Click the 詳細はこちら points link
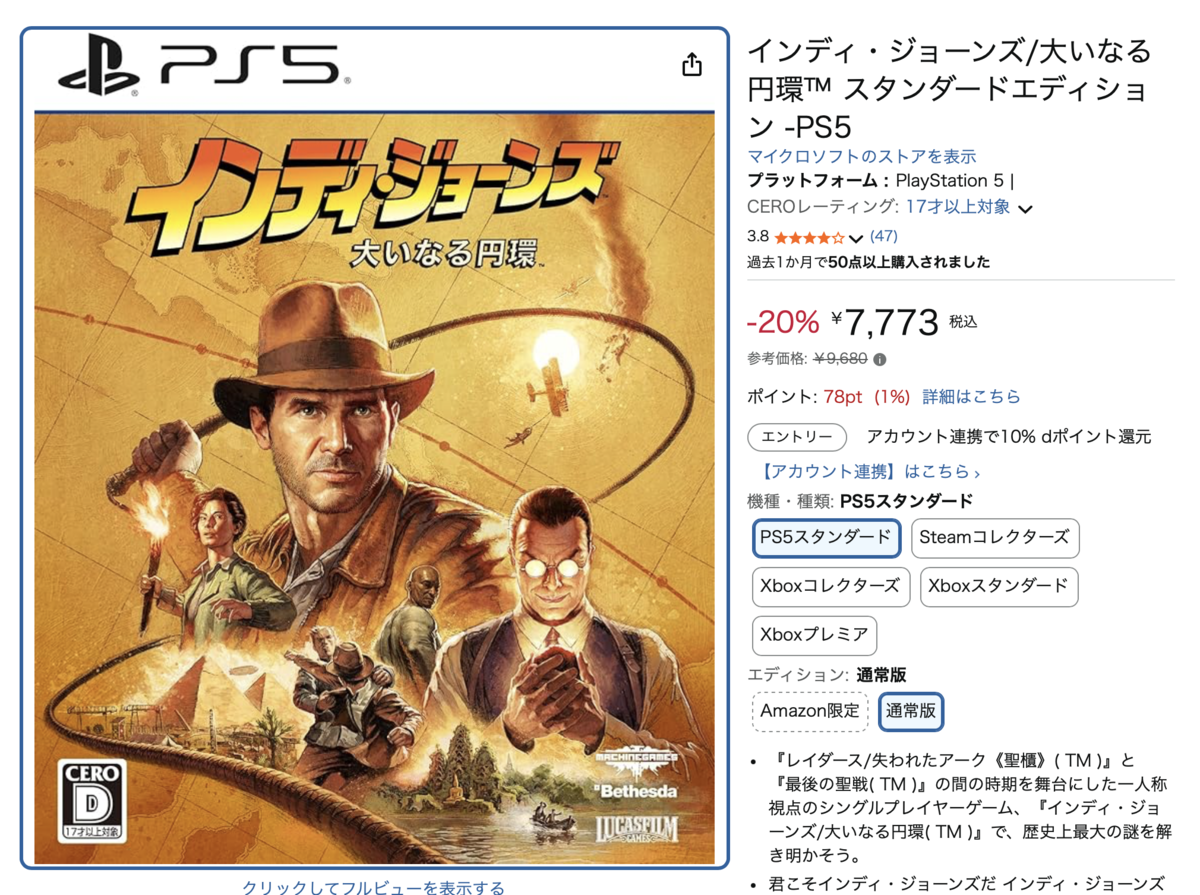The image size is (1200, 895). tap(971, 397)
